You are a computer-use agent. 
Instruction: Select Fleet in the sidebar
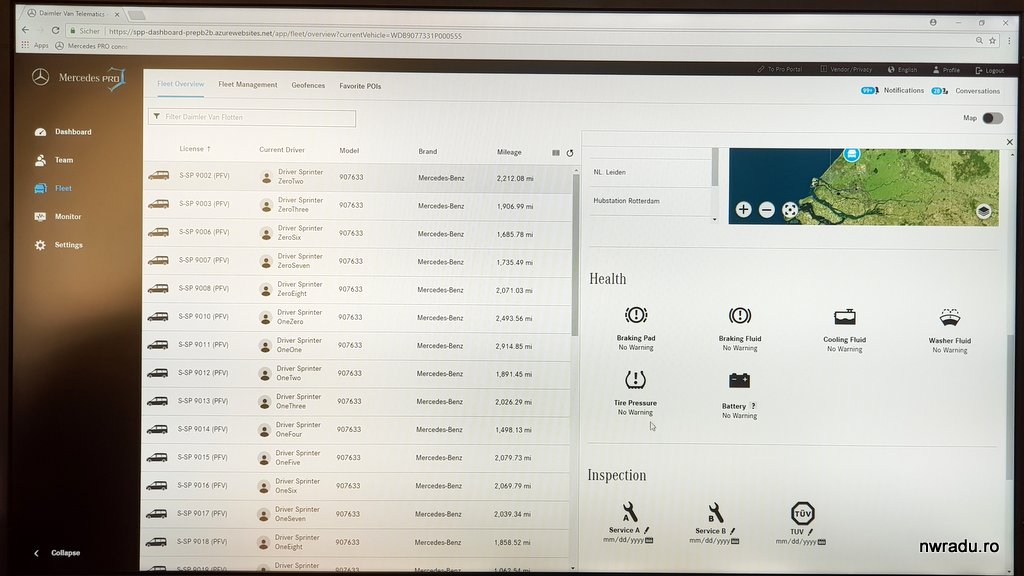[x=54, y=188]
